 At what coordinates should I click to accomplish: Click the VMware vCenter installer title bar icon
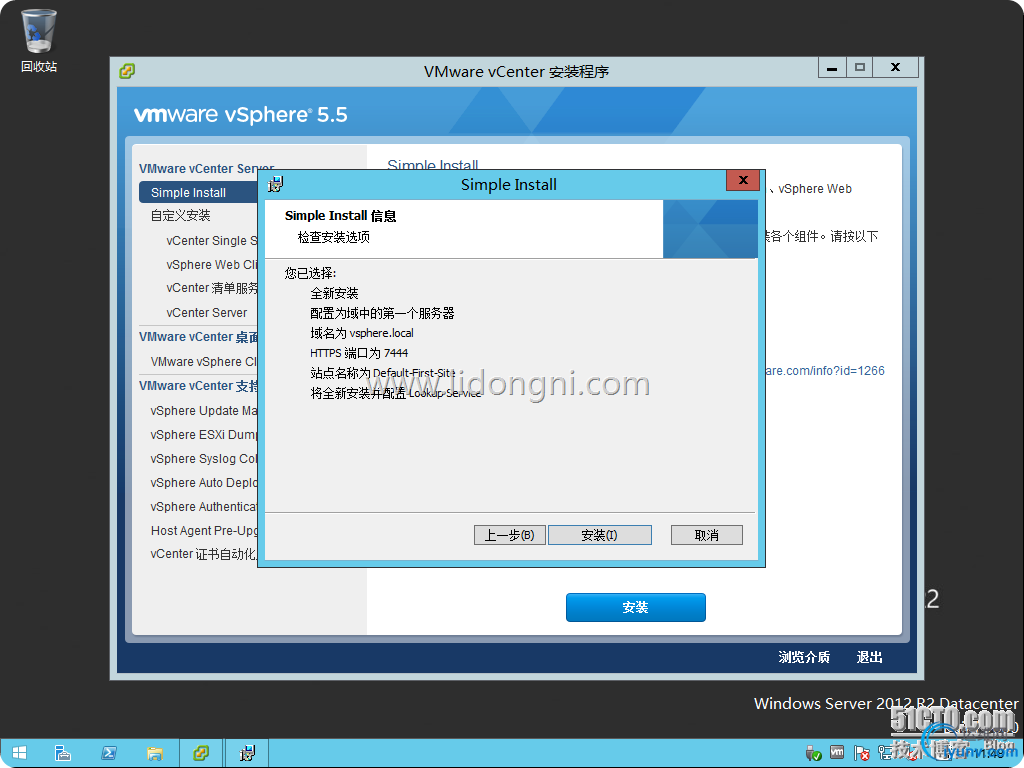click(x=127, y=71)
